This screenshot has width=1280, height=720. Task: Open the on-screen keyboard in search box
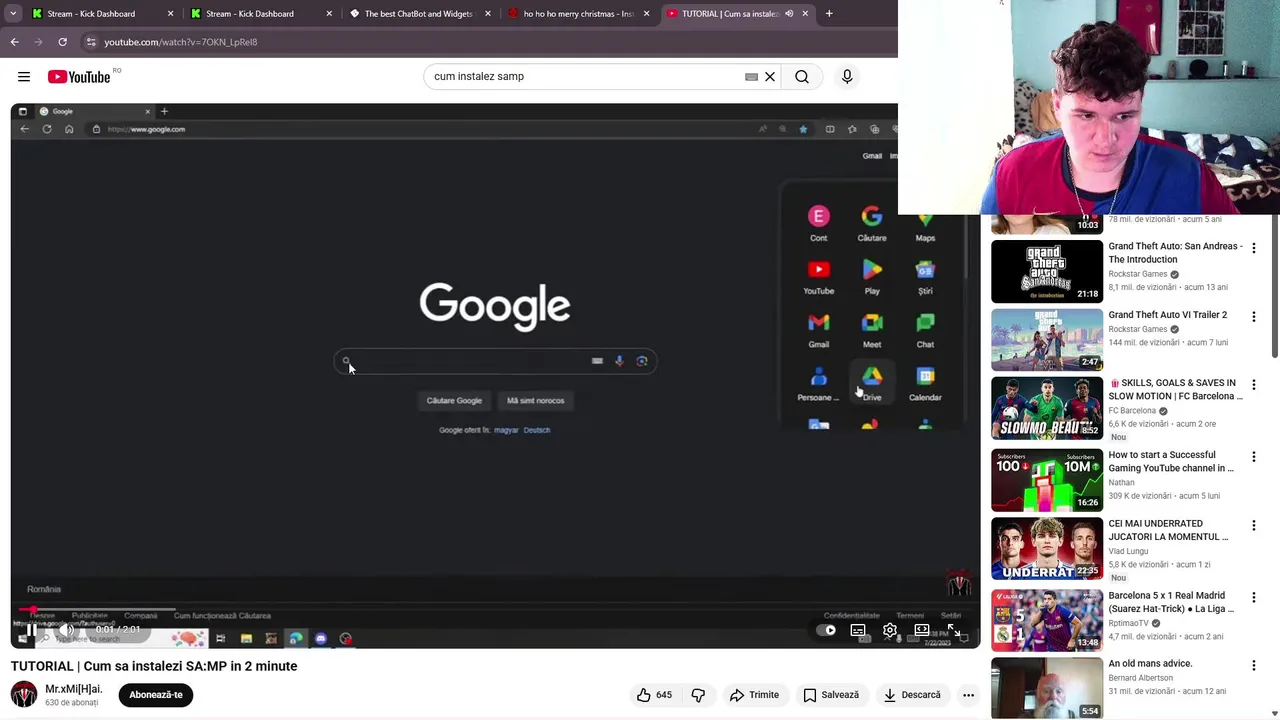click(x=751, y=77)
